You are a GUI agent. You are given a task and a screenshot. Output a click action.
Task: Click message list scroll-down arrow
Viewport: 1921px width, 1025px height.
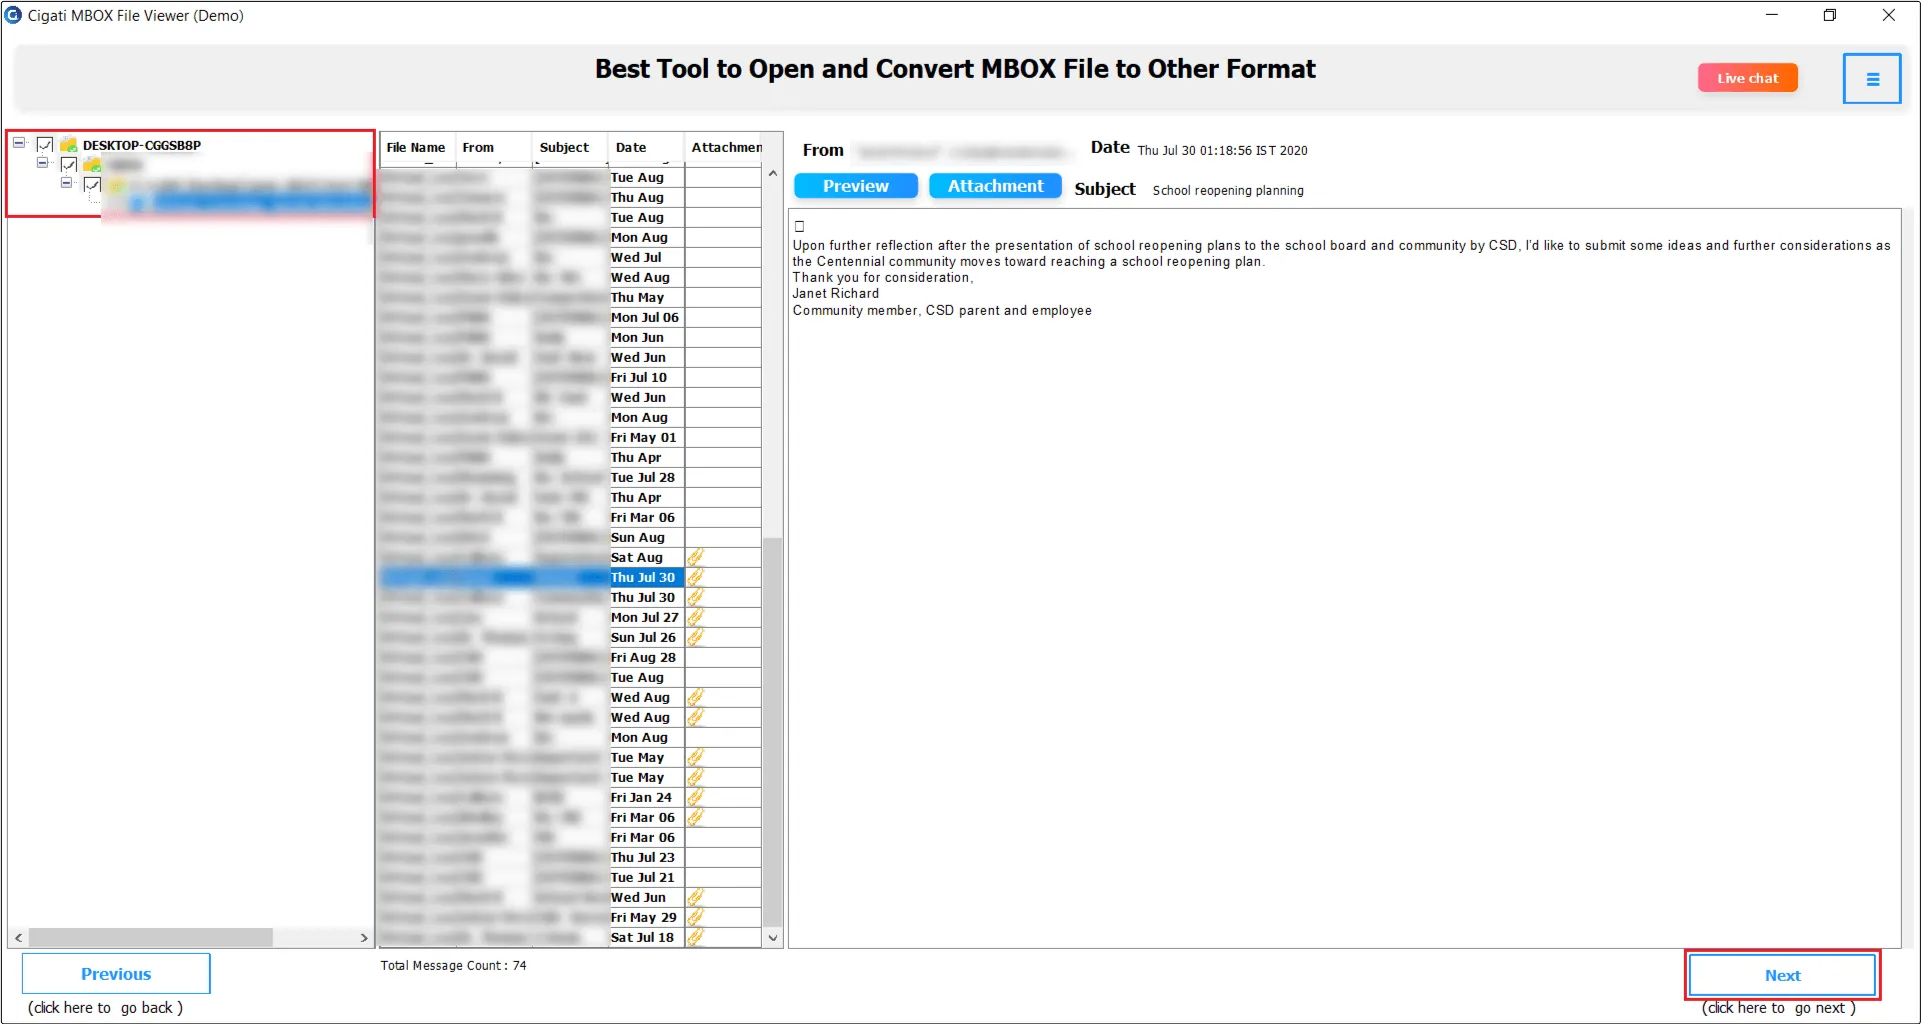pyautogui.click(x=772, y=938)
